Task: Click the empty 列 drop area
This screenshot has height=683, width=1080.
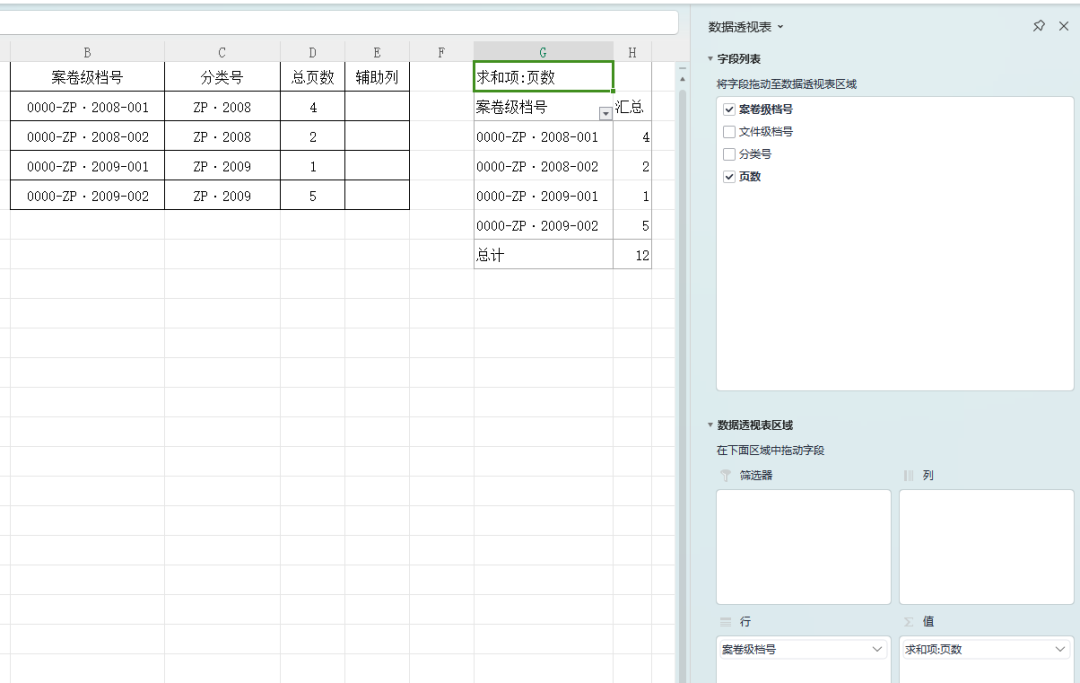Action: point(986,547)
